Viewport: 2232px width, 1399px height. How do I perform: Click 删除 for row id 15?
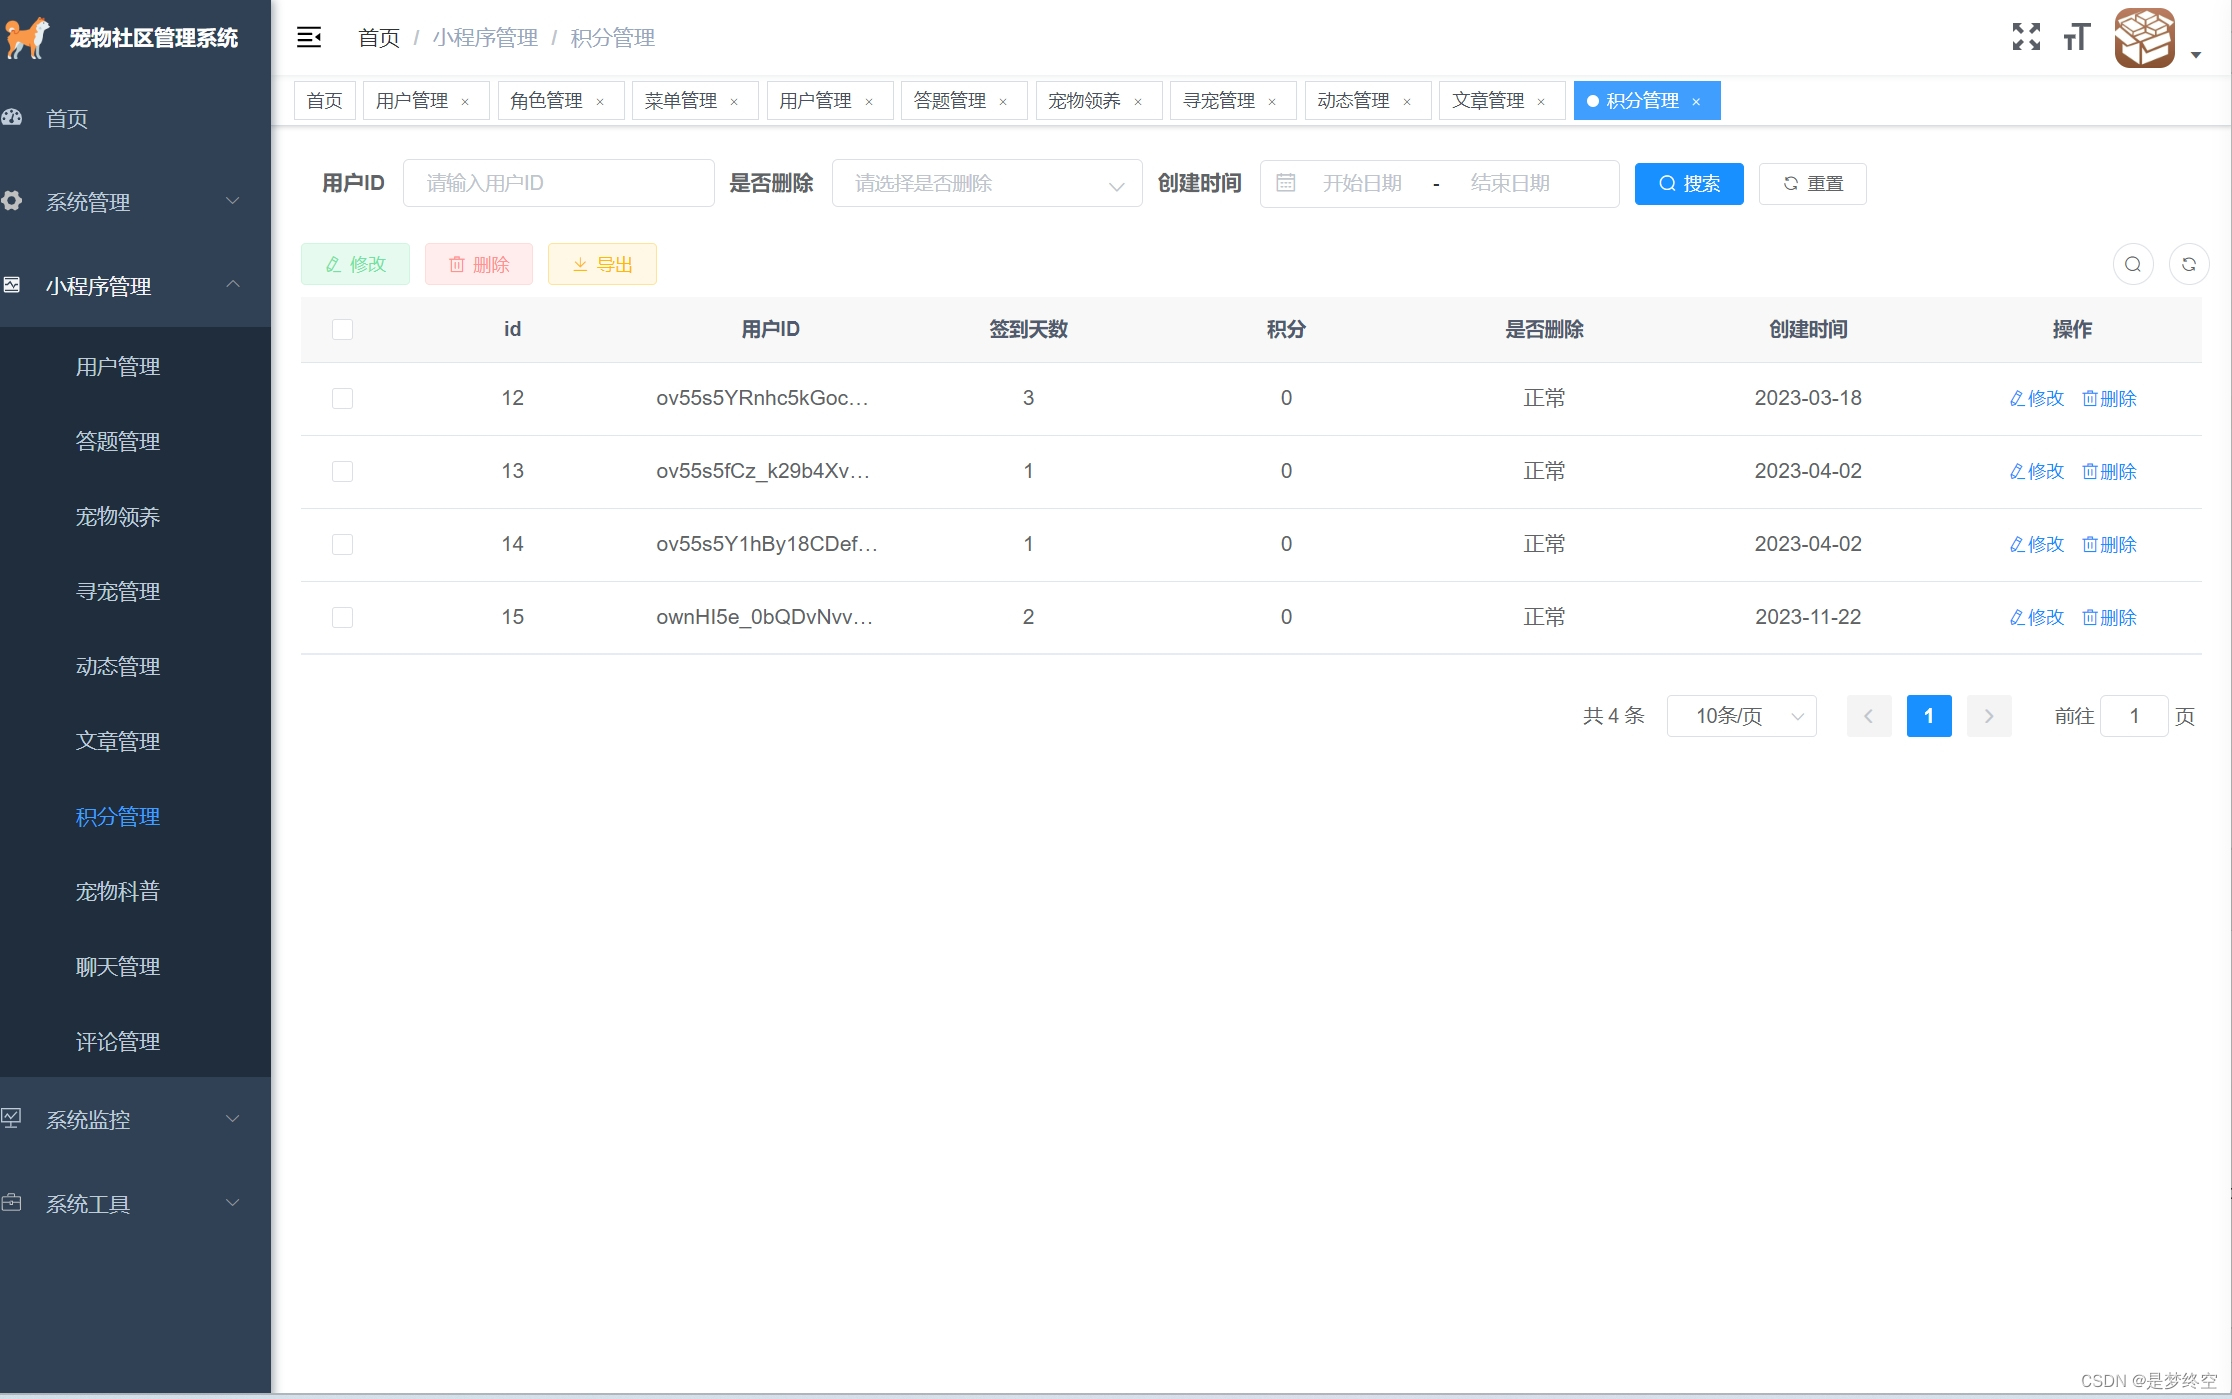point(2109,617)
